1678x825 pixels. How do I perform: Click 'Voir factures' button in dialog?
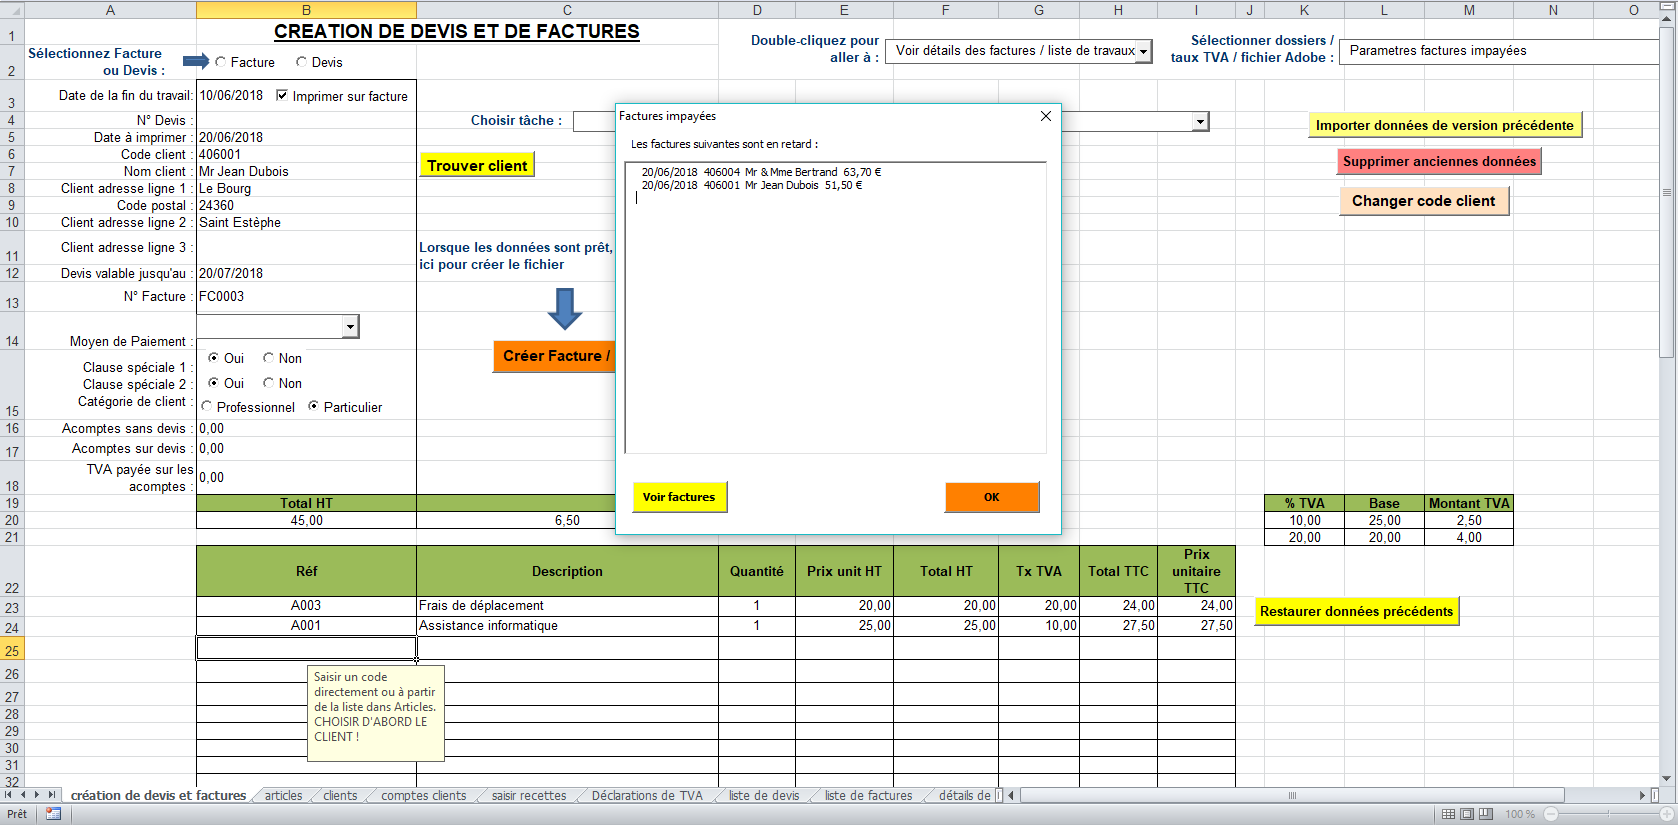tap(678, 497)
